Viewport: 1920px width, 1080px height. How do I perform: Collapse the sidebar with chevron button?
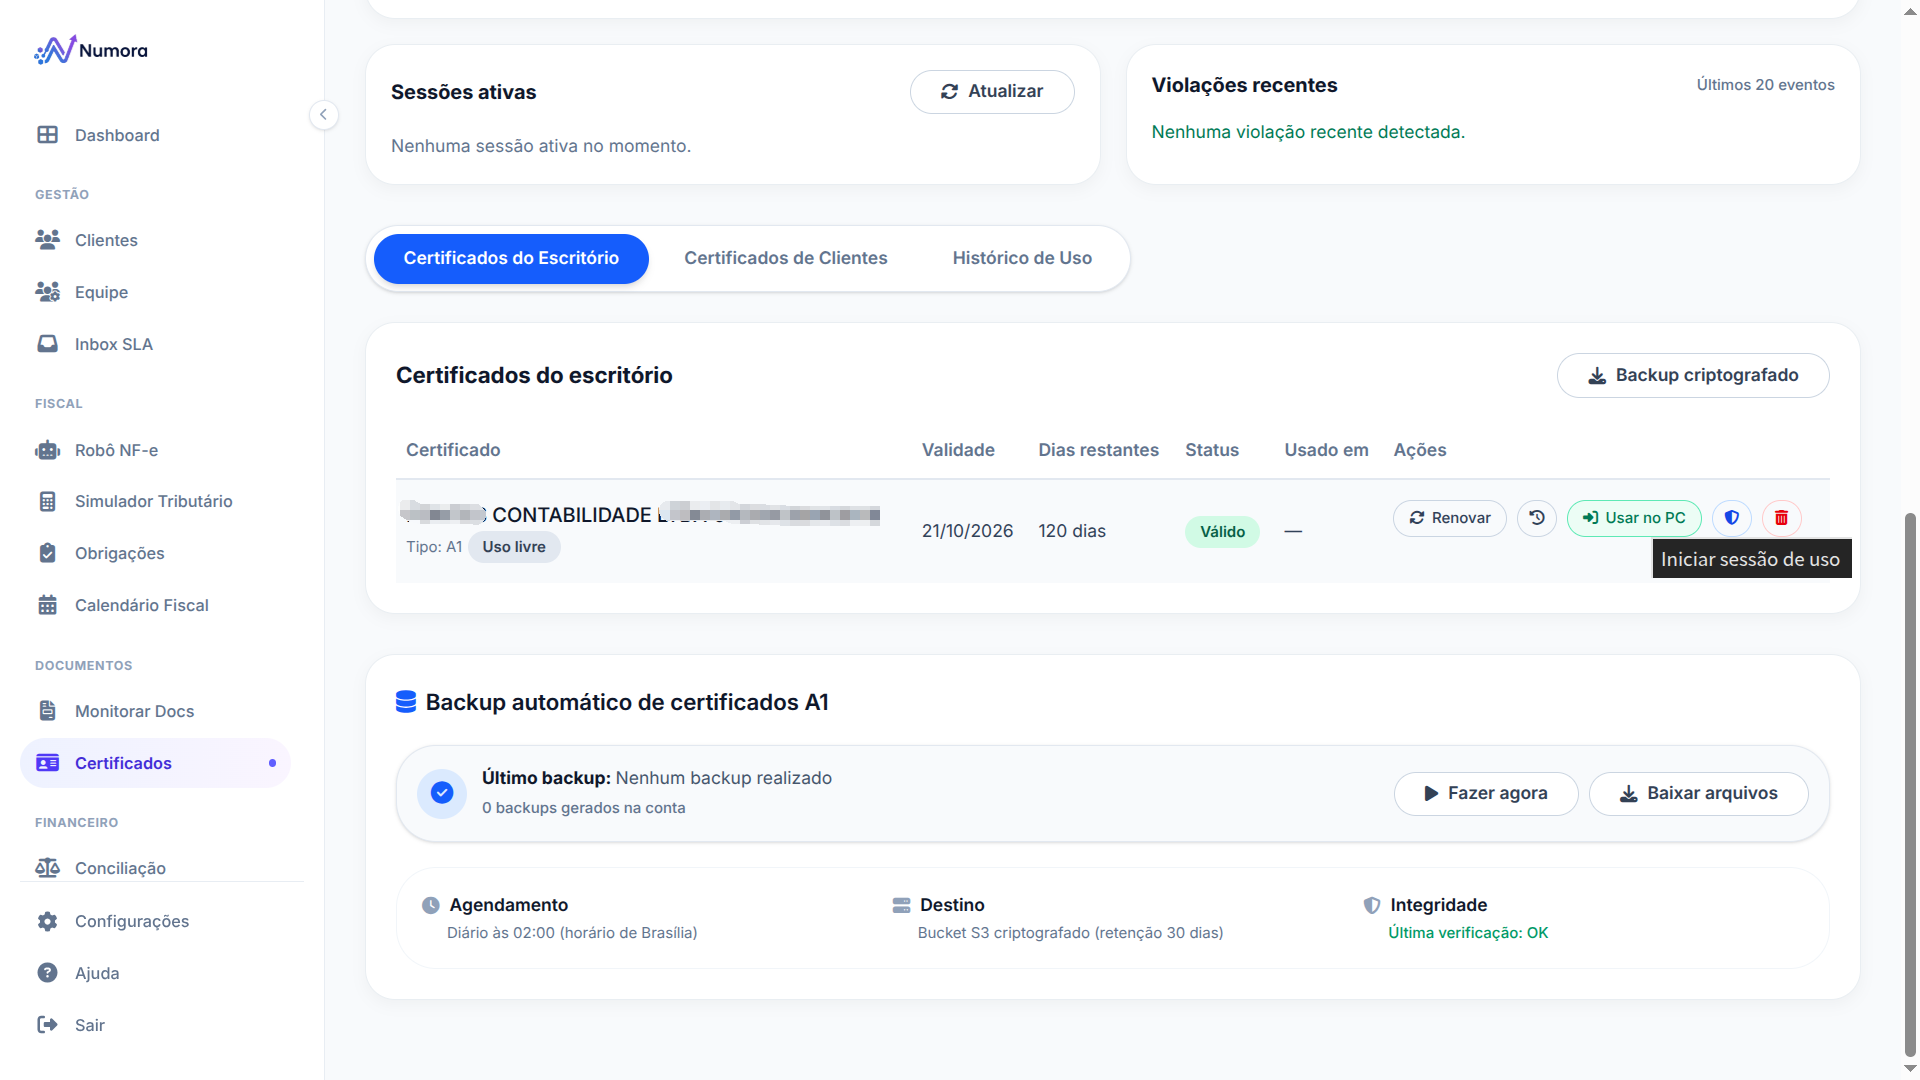click(323, 115)
